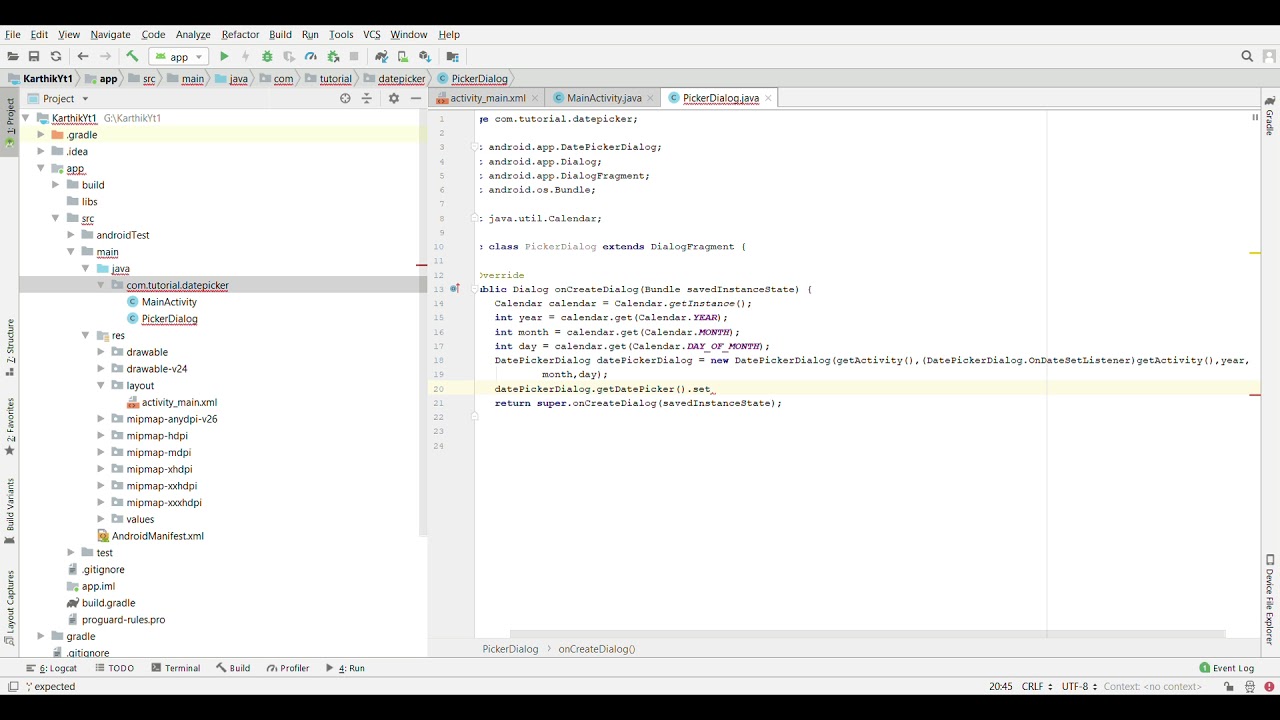Open the Event Log

point(1226,668)
